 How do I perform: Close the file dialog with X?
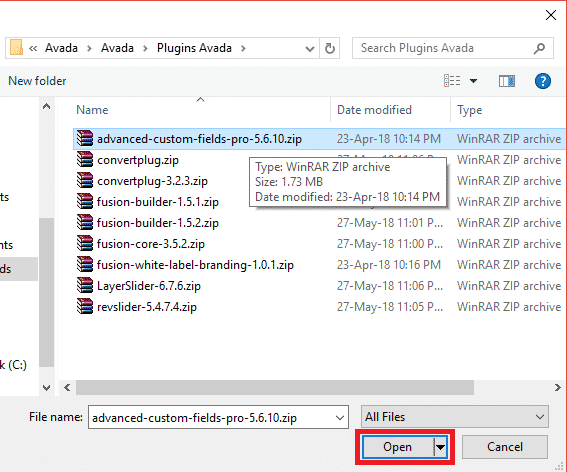551,15
